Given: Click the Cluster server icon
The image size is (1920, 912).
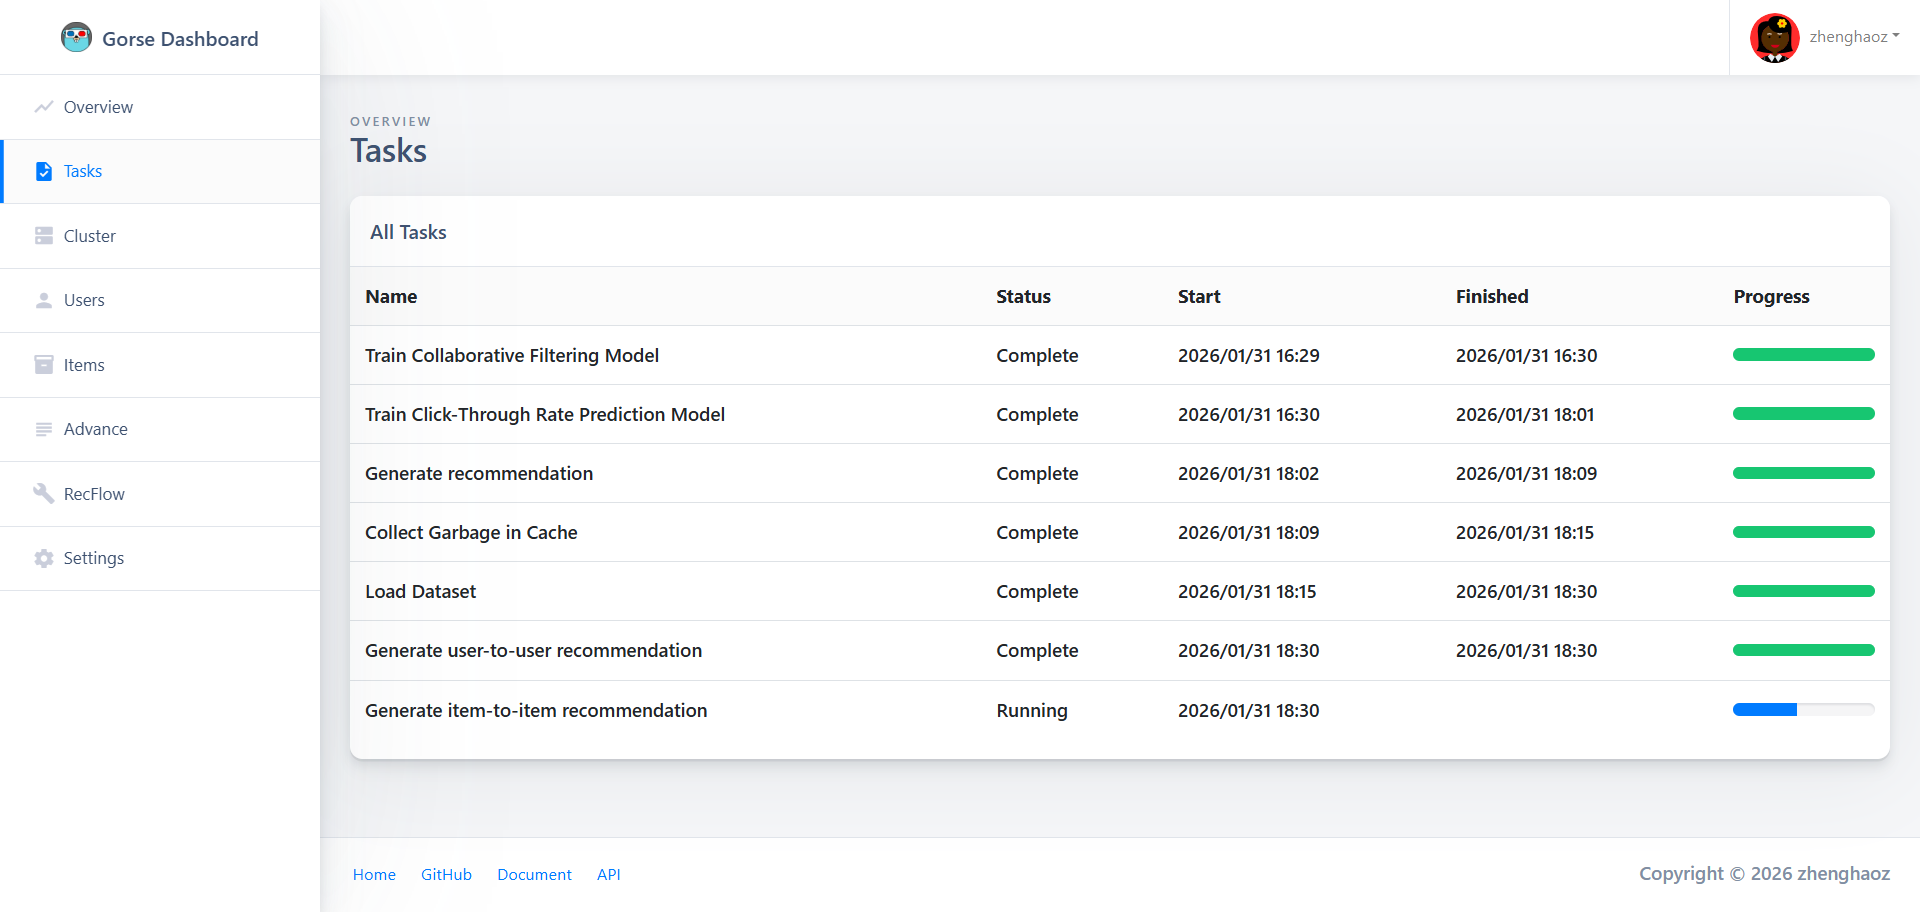Looking at the screenshot, I should 43,236.
